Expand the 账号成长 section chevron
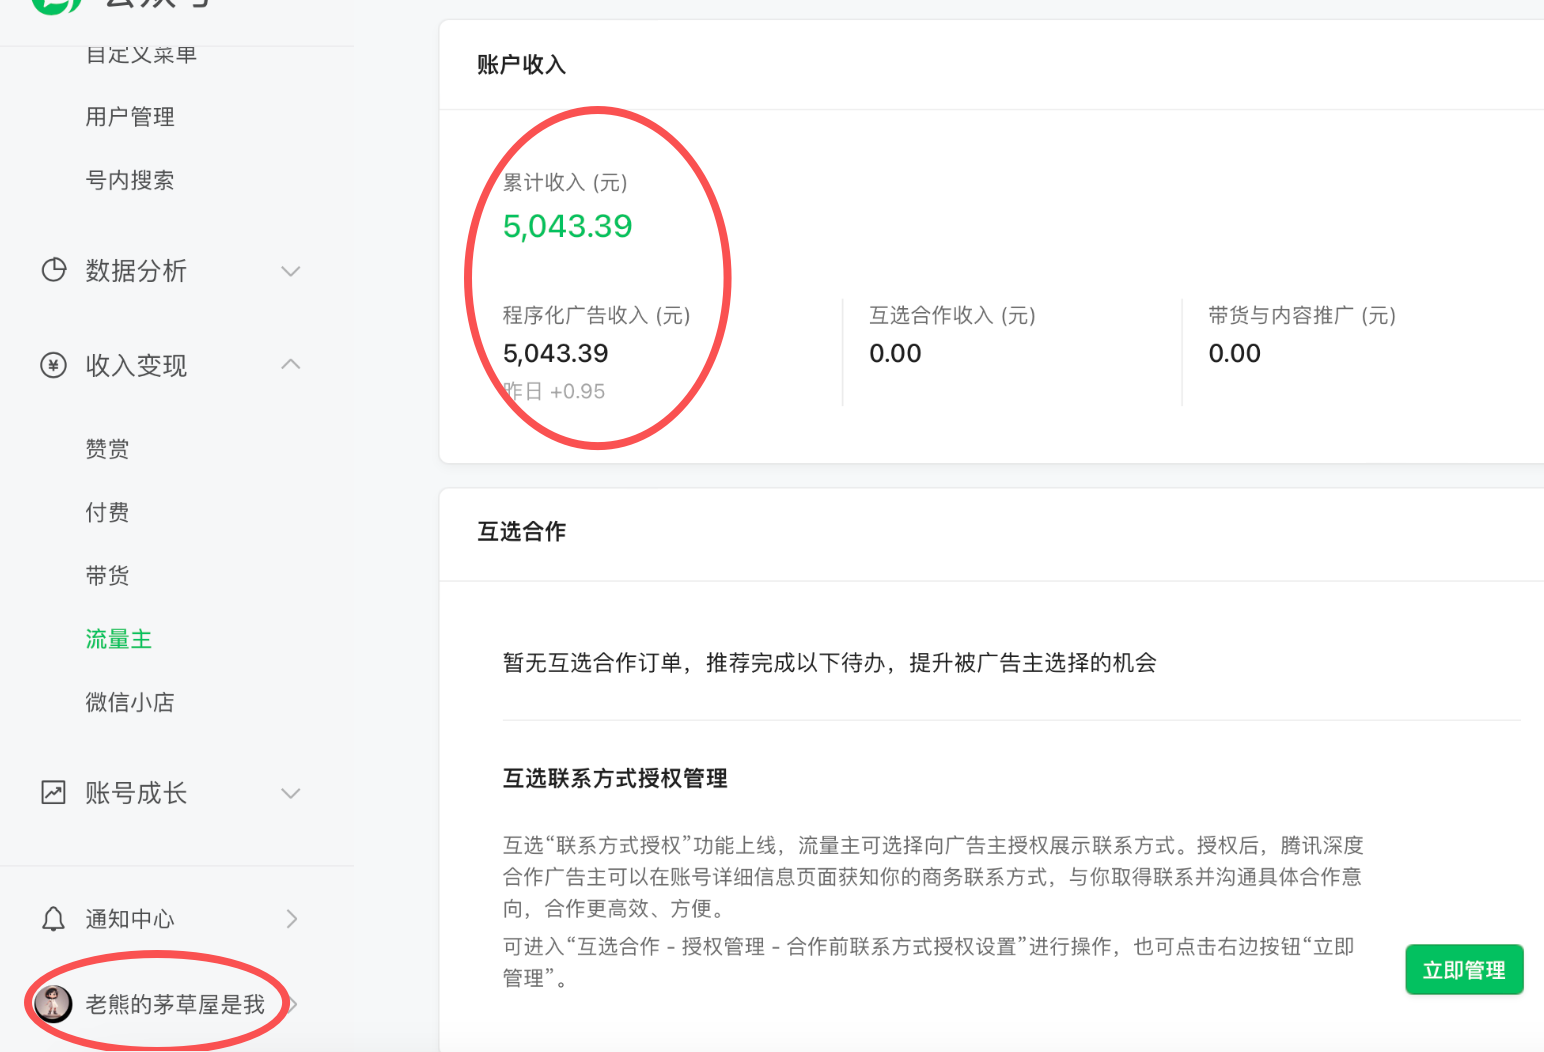1544x1052 pixels. point(291,793)
